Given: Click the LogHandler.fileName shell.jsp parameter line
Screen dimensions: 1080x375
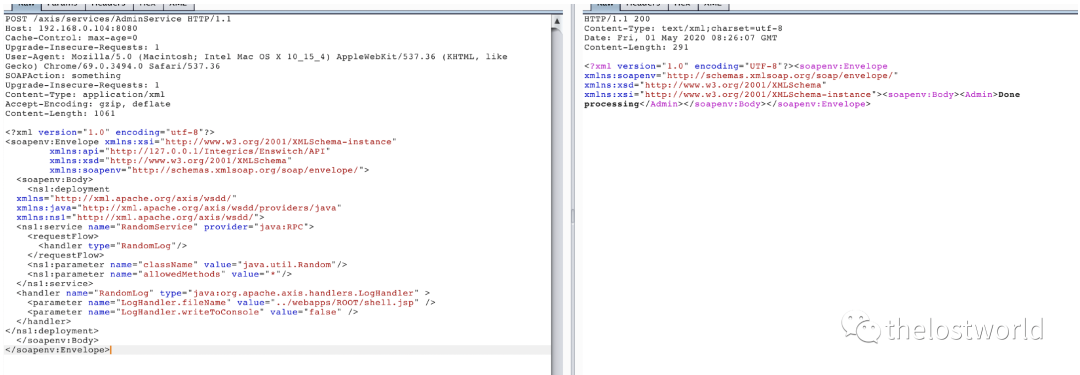Looking at the screenshot, I should (x=231, y=302).
